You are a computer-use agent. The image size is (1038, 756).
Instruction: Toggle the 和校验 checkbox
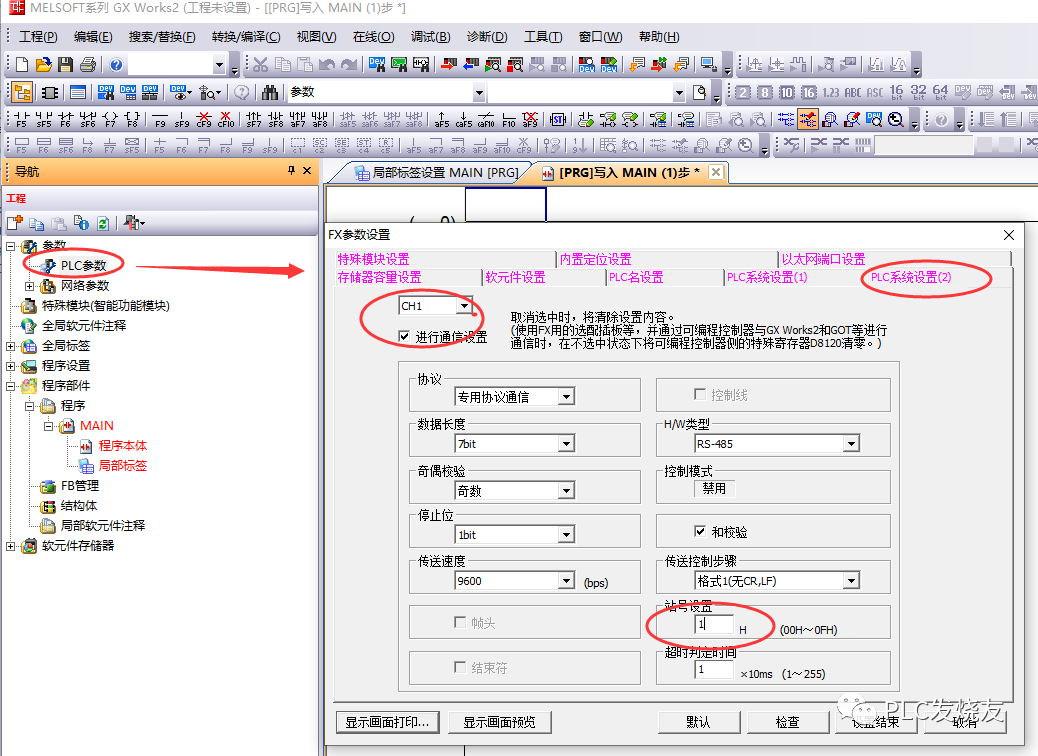click(700, 532)
